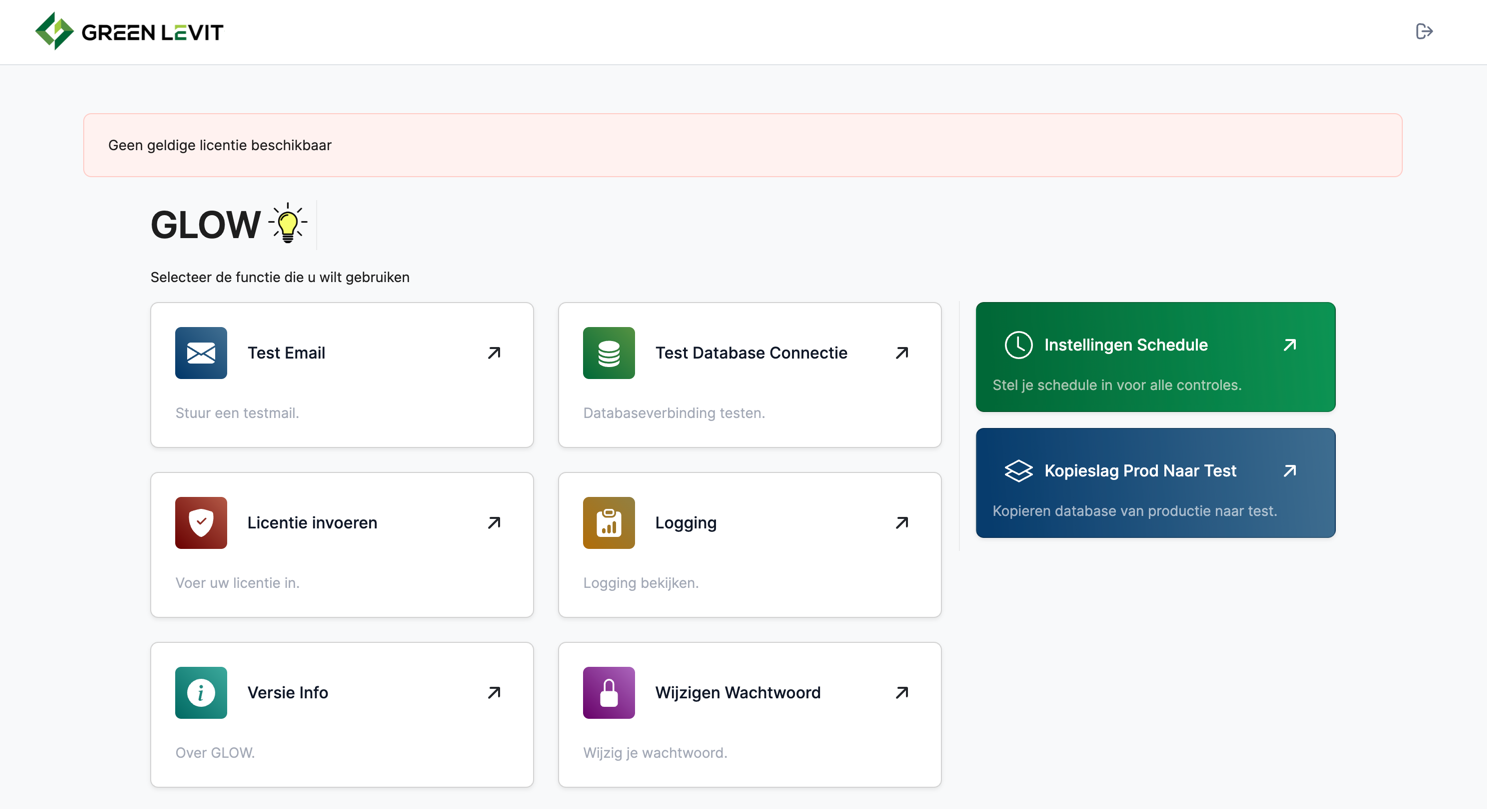Click the stacked layers icon on Kopieslag Prod Naar Test

pos(1019,470)
